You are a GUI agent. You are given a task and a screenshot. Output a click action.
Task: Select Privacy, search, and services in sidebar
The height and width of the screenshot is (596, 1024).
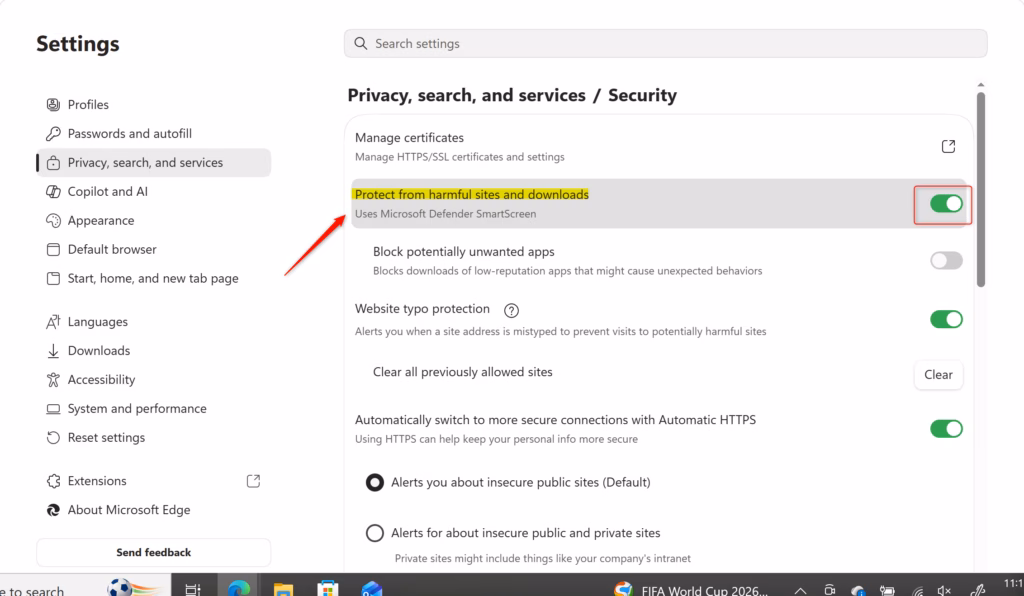pos(153,163)
